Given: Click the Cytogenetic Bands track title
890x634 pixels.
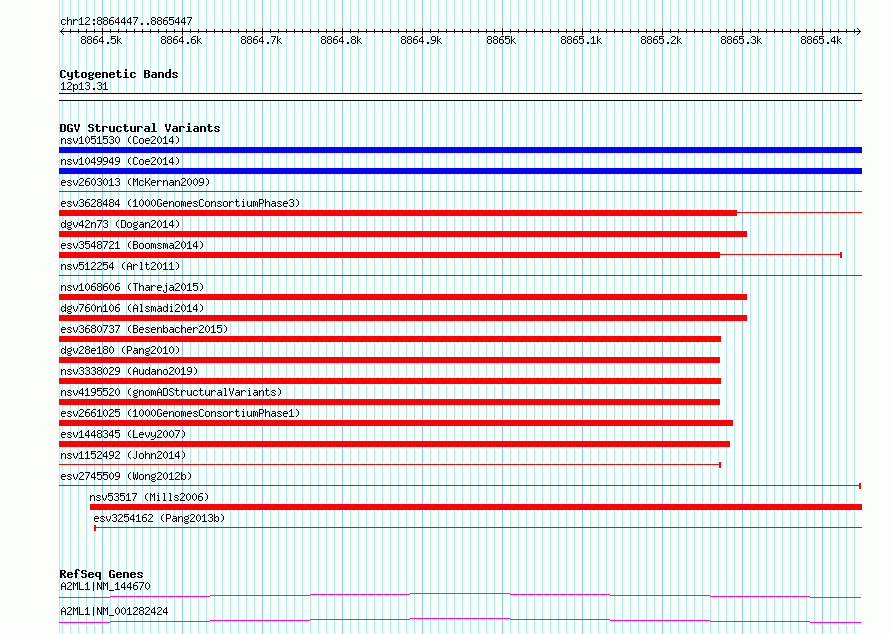Looking at the screenshot, I should pos(119,74).
